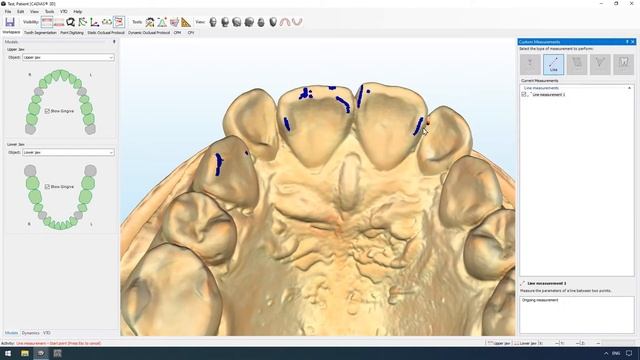Switch to the CPM tab

click(177, 32)
